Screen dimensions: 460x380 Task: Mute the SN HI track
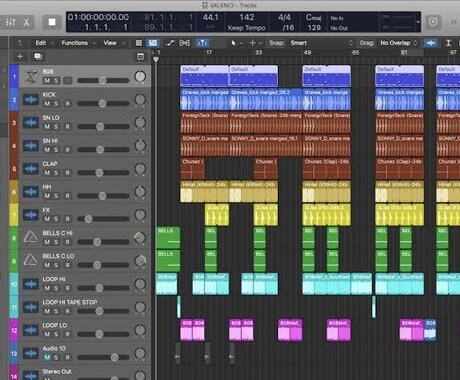coord(47,150)
